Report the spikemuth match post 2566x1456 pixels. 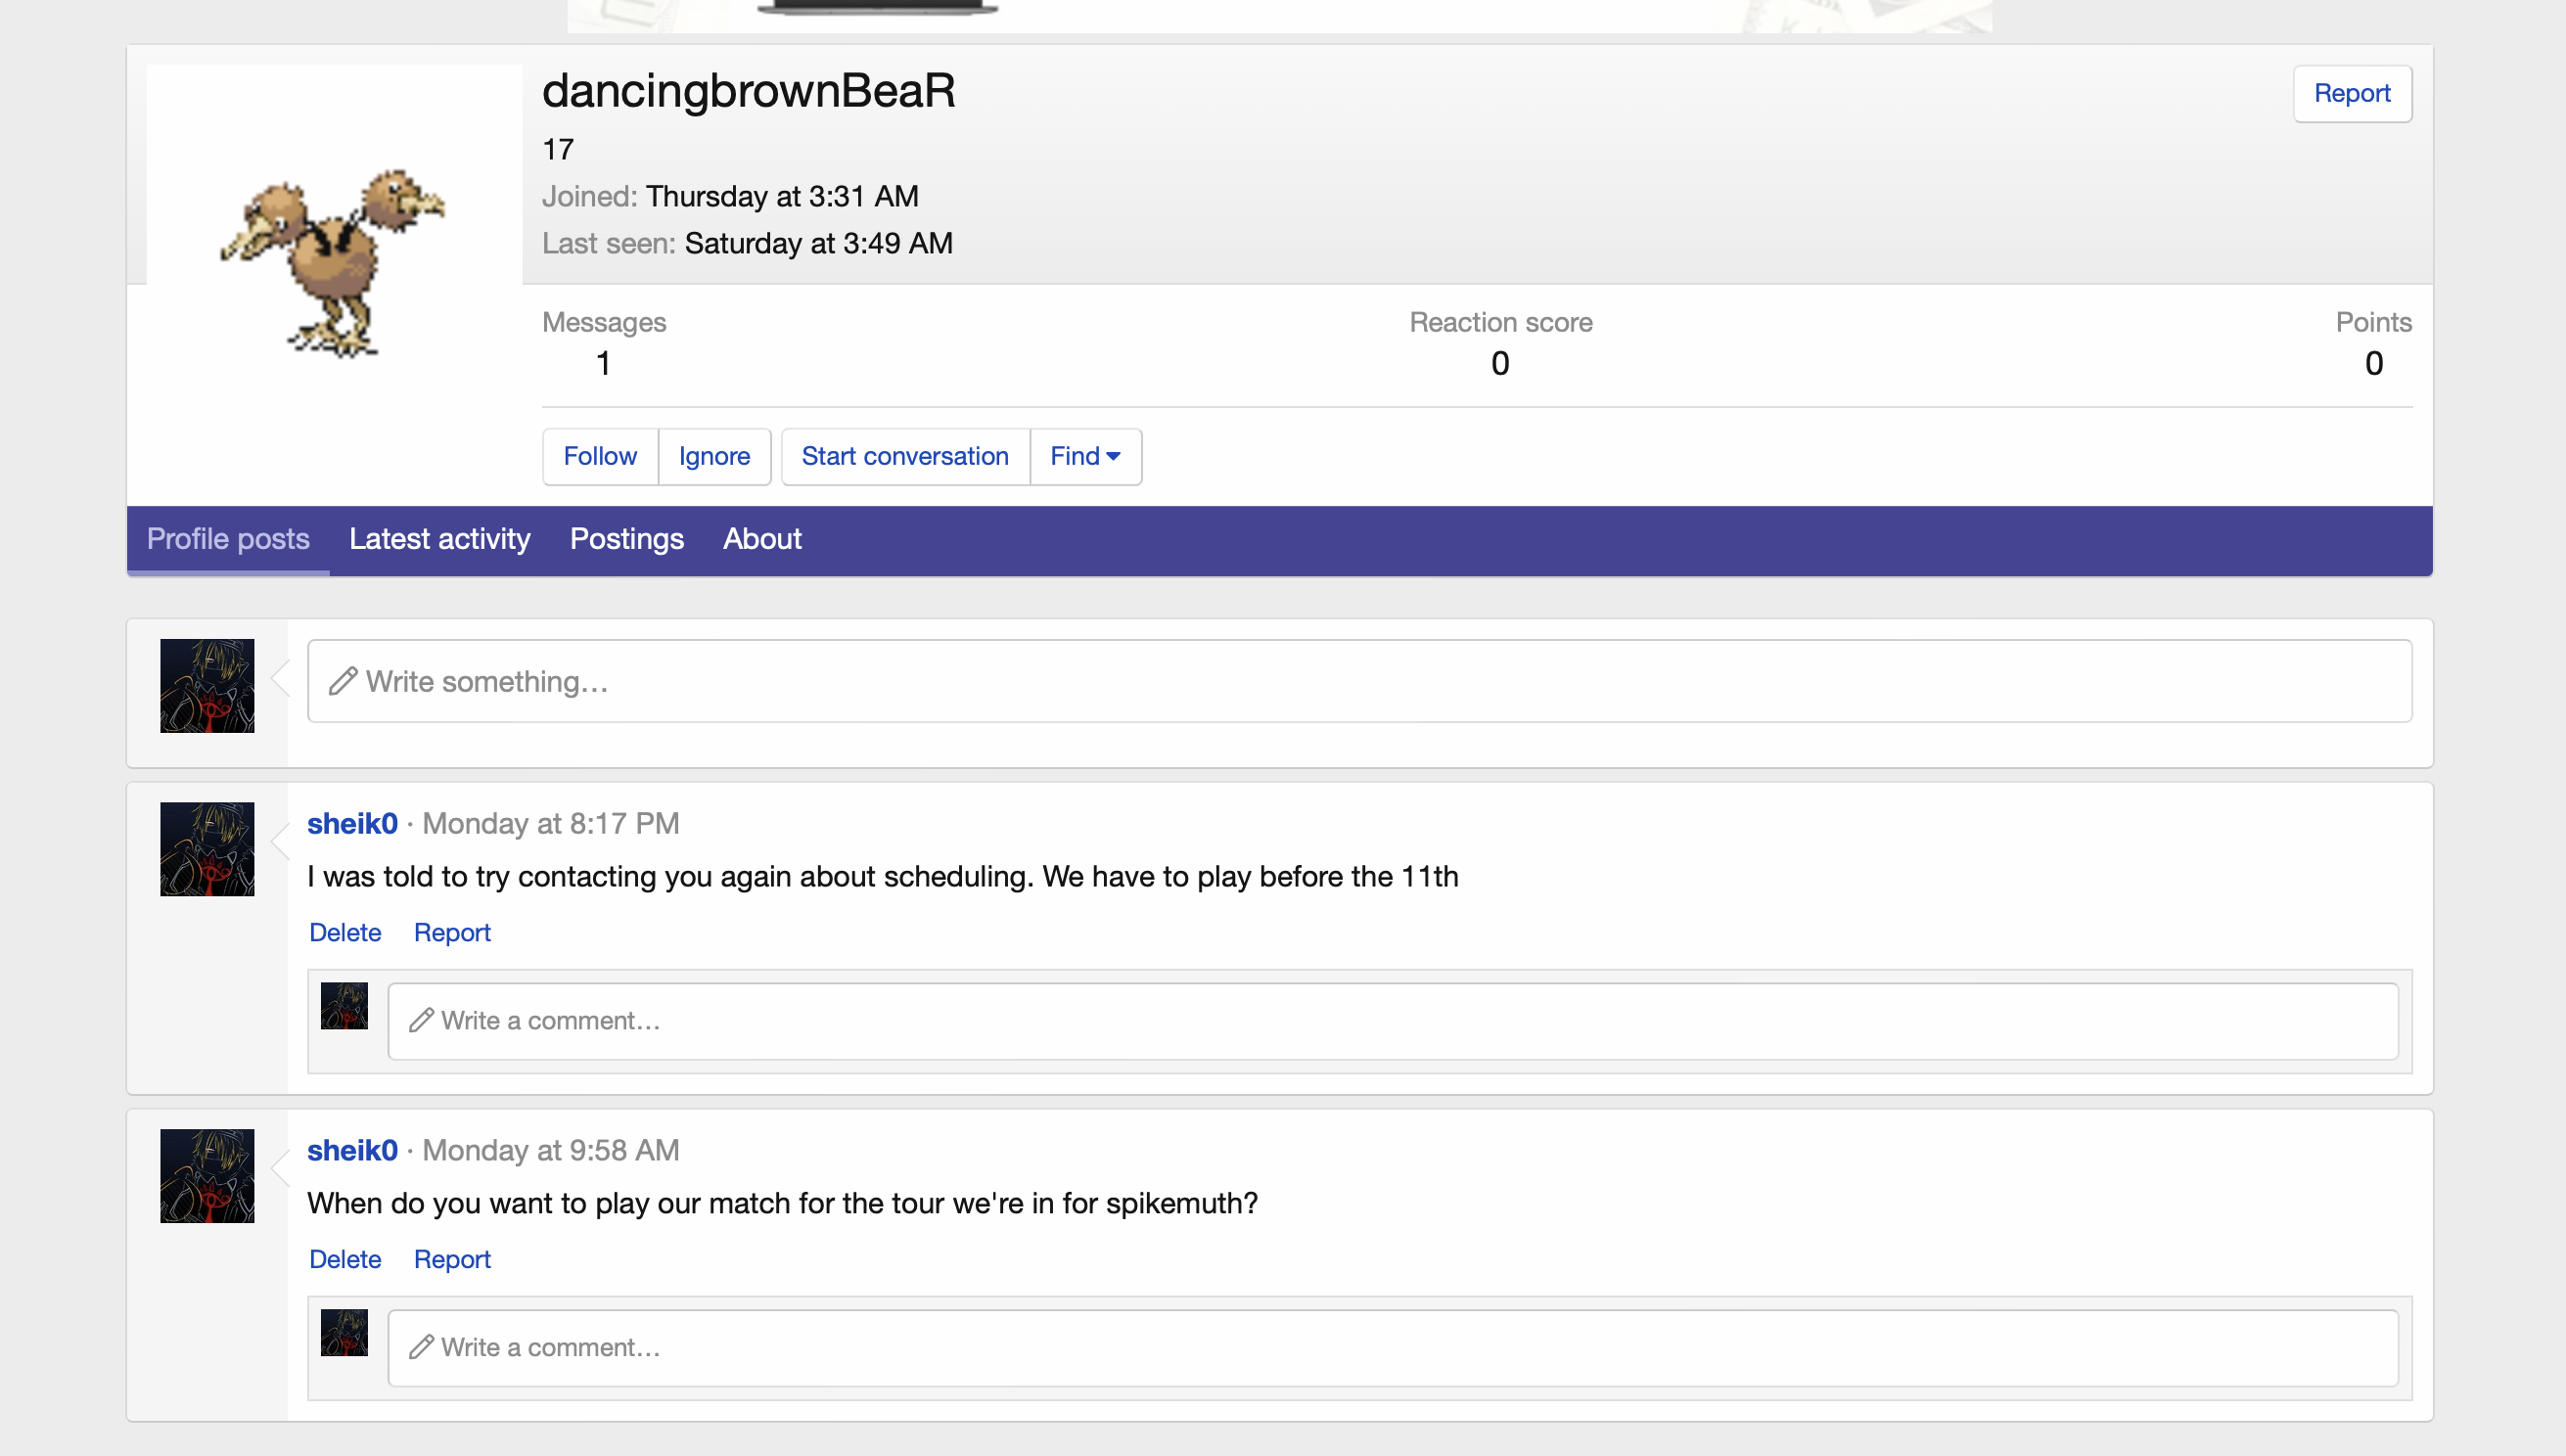pyautogui.click(x=452, y=1259)
